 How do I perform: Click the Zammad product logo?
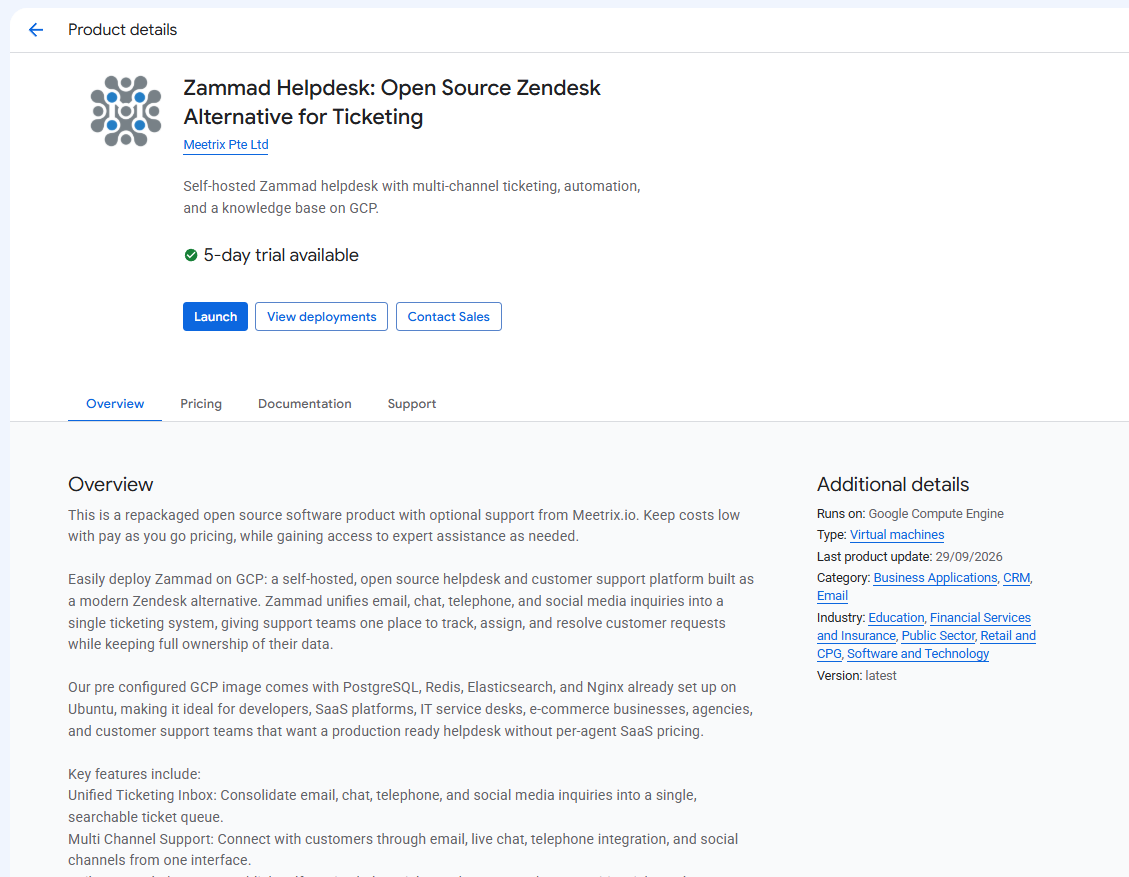tap(126, 111)
